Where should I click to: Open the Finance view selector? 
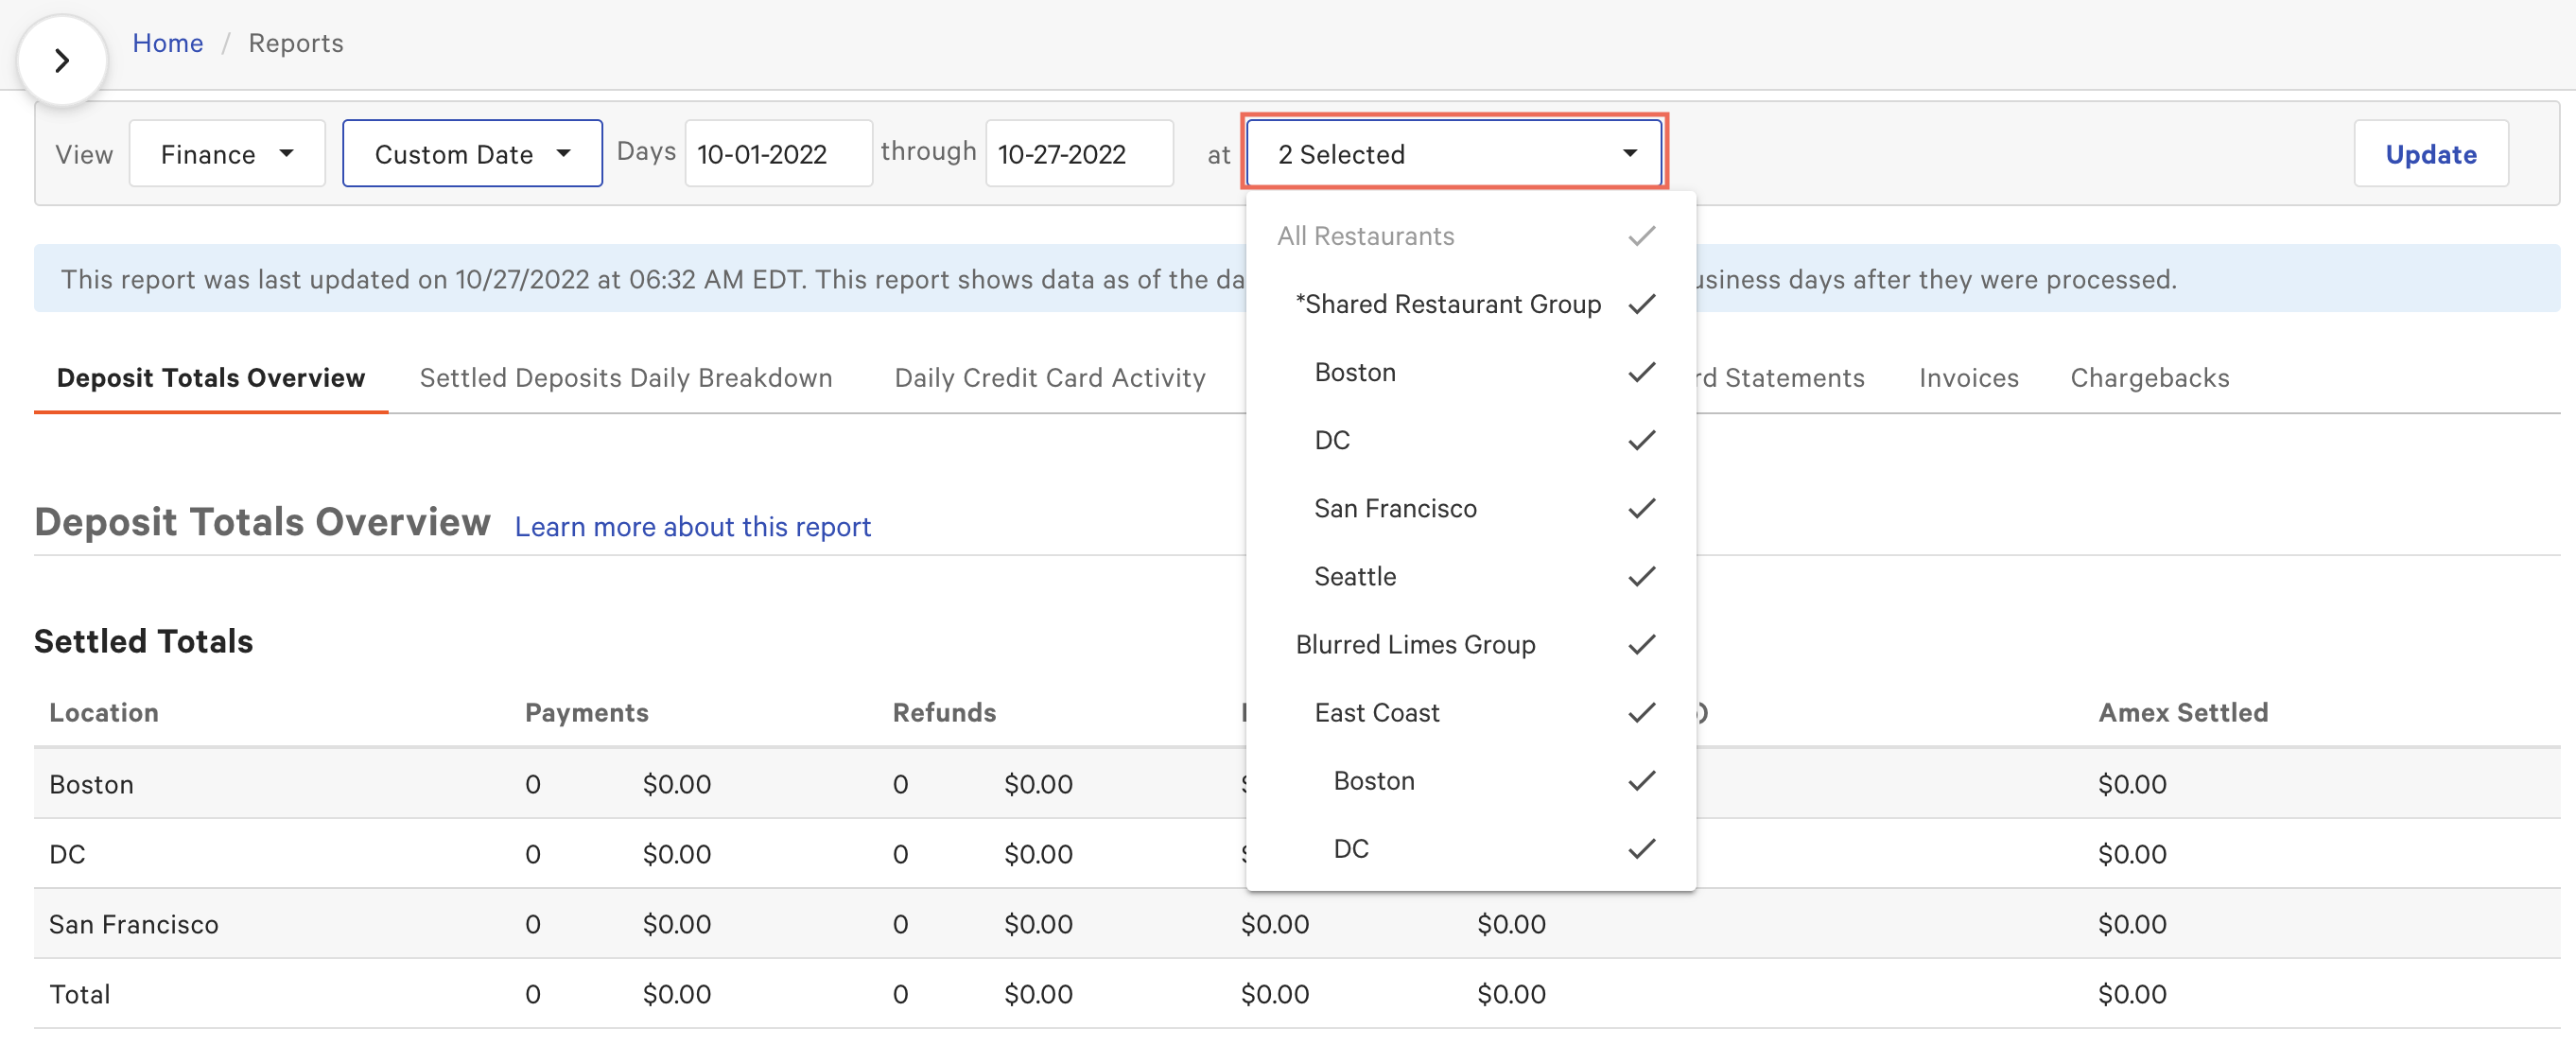(x=226, y=153)
